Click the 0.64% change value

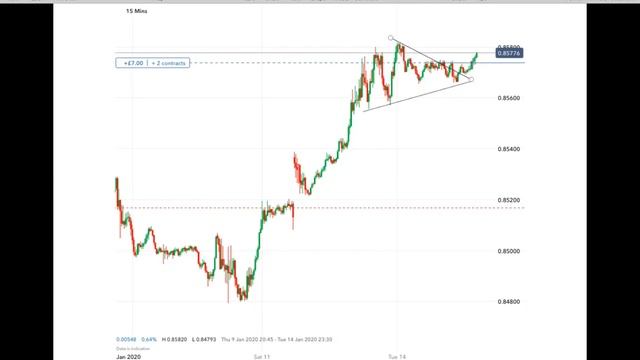149,339
